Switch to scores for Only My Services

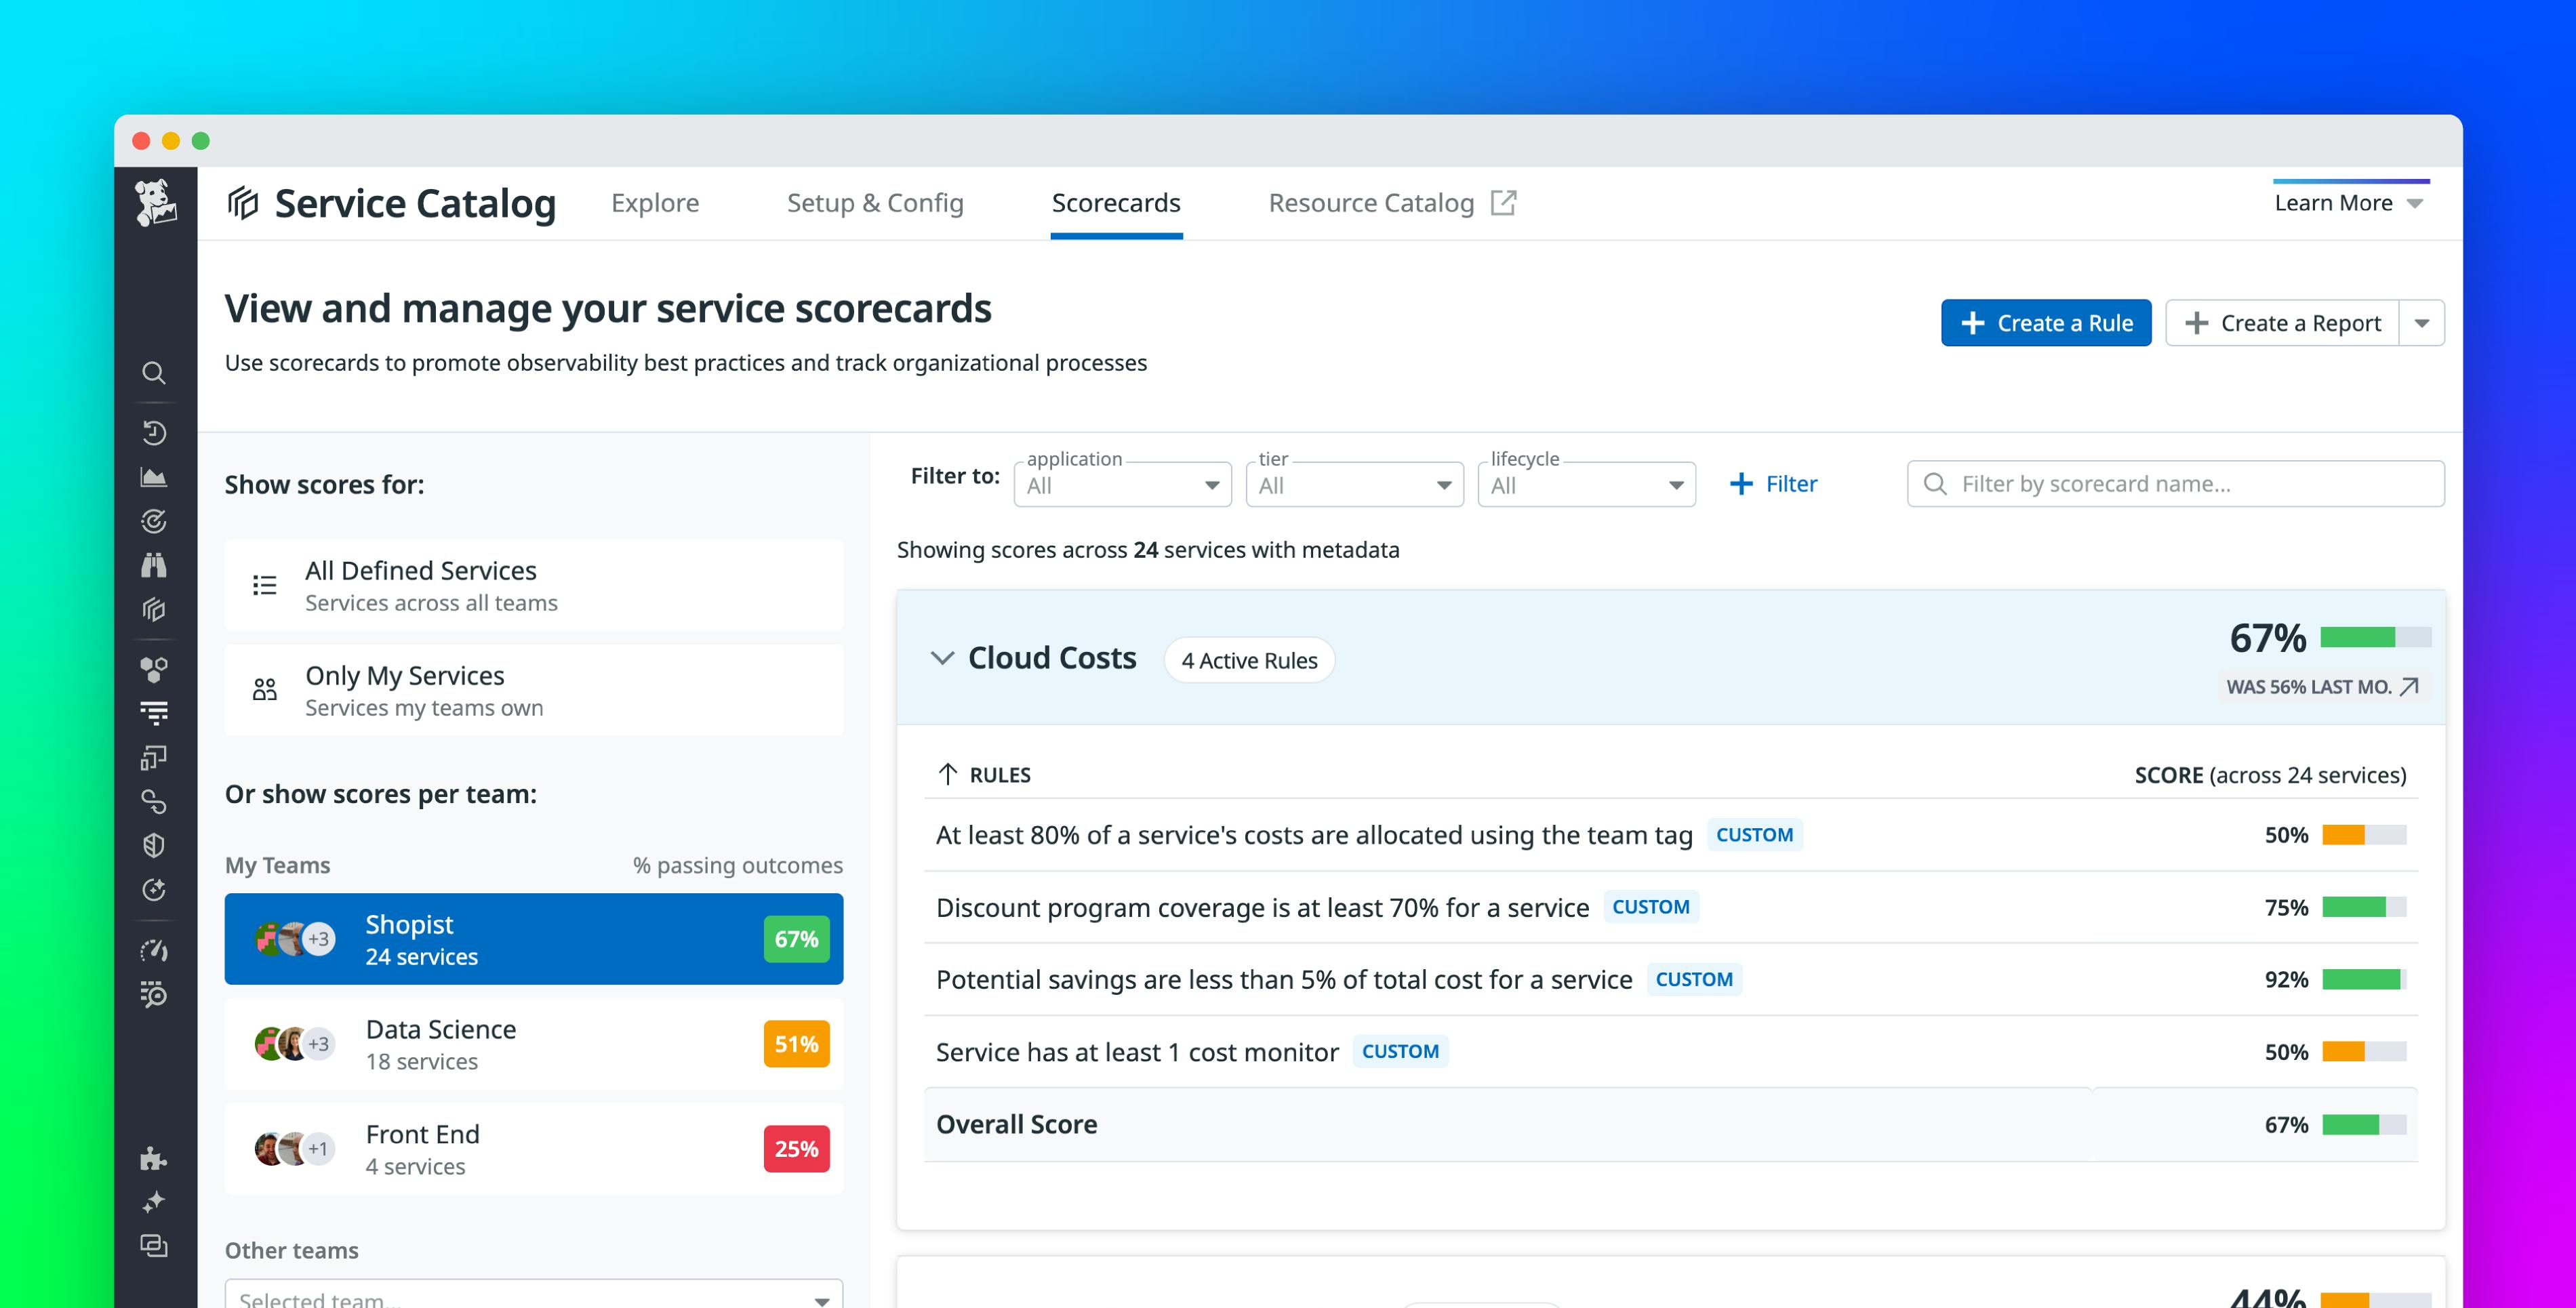(x=534, y=689)
